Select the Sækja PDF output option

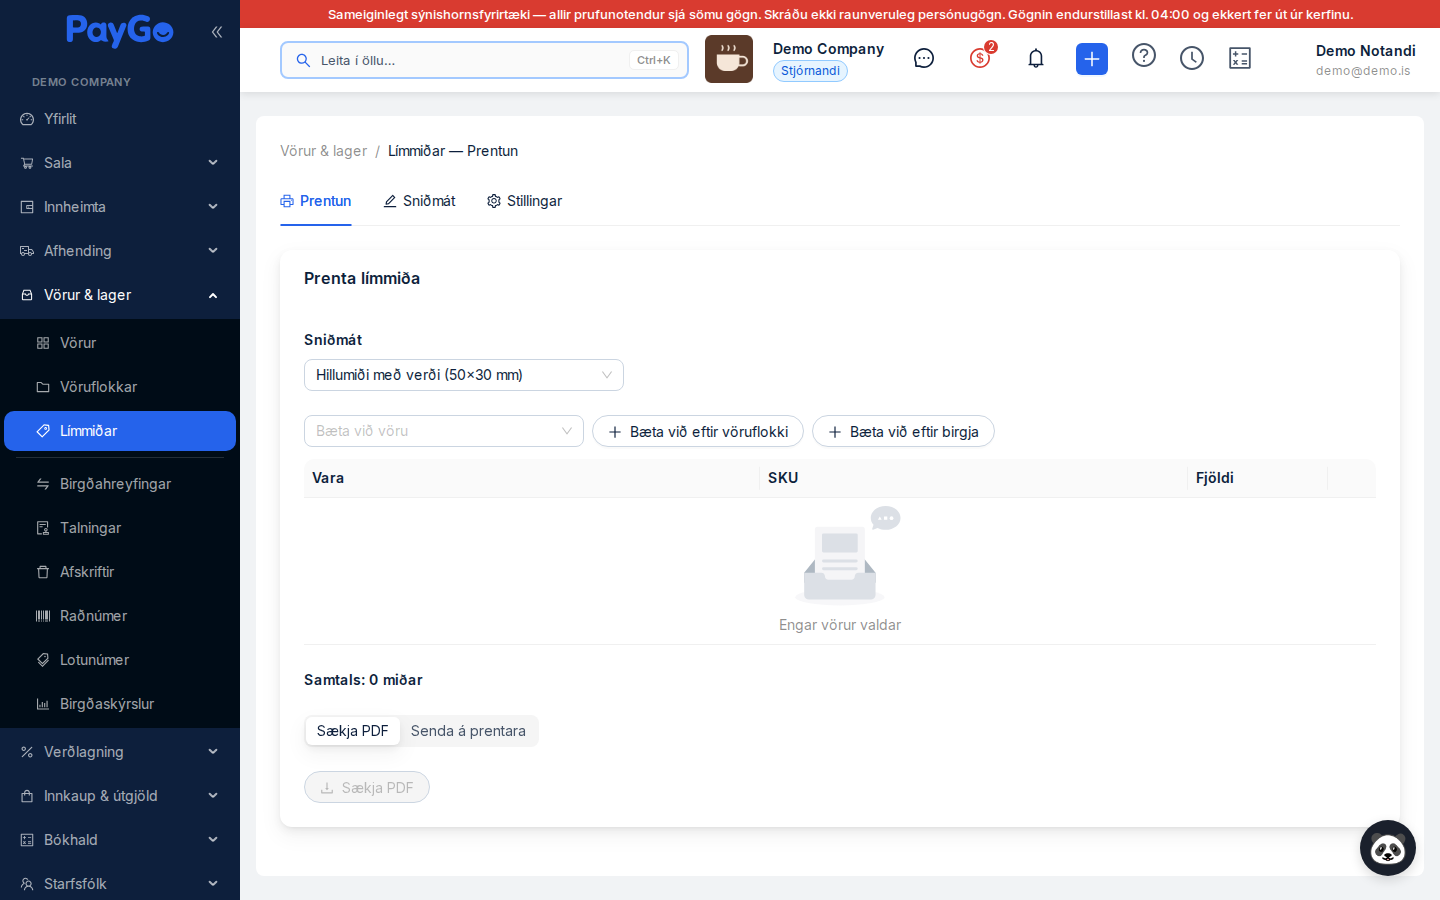coord(352,731)
